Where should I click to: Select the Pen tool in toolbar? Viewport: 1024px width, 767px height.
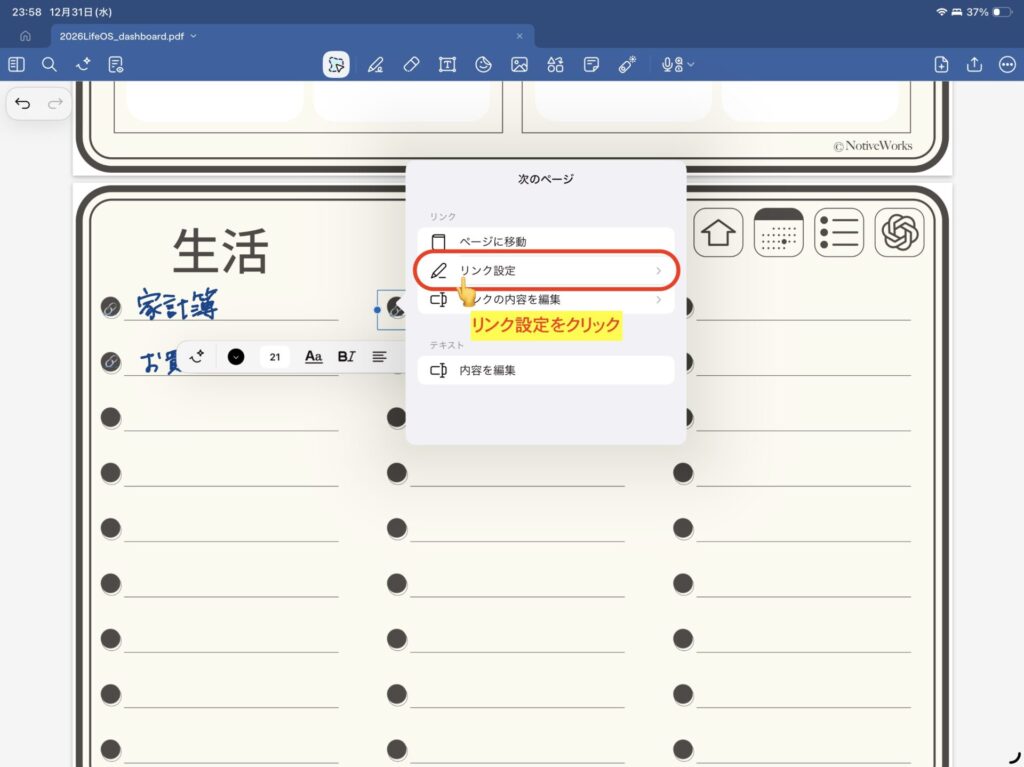click(x=375, y=65)
